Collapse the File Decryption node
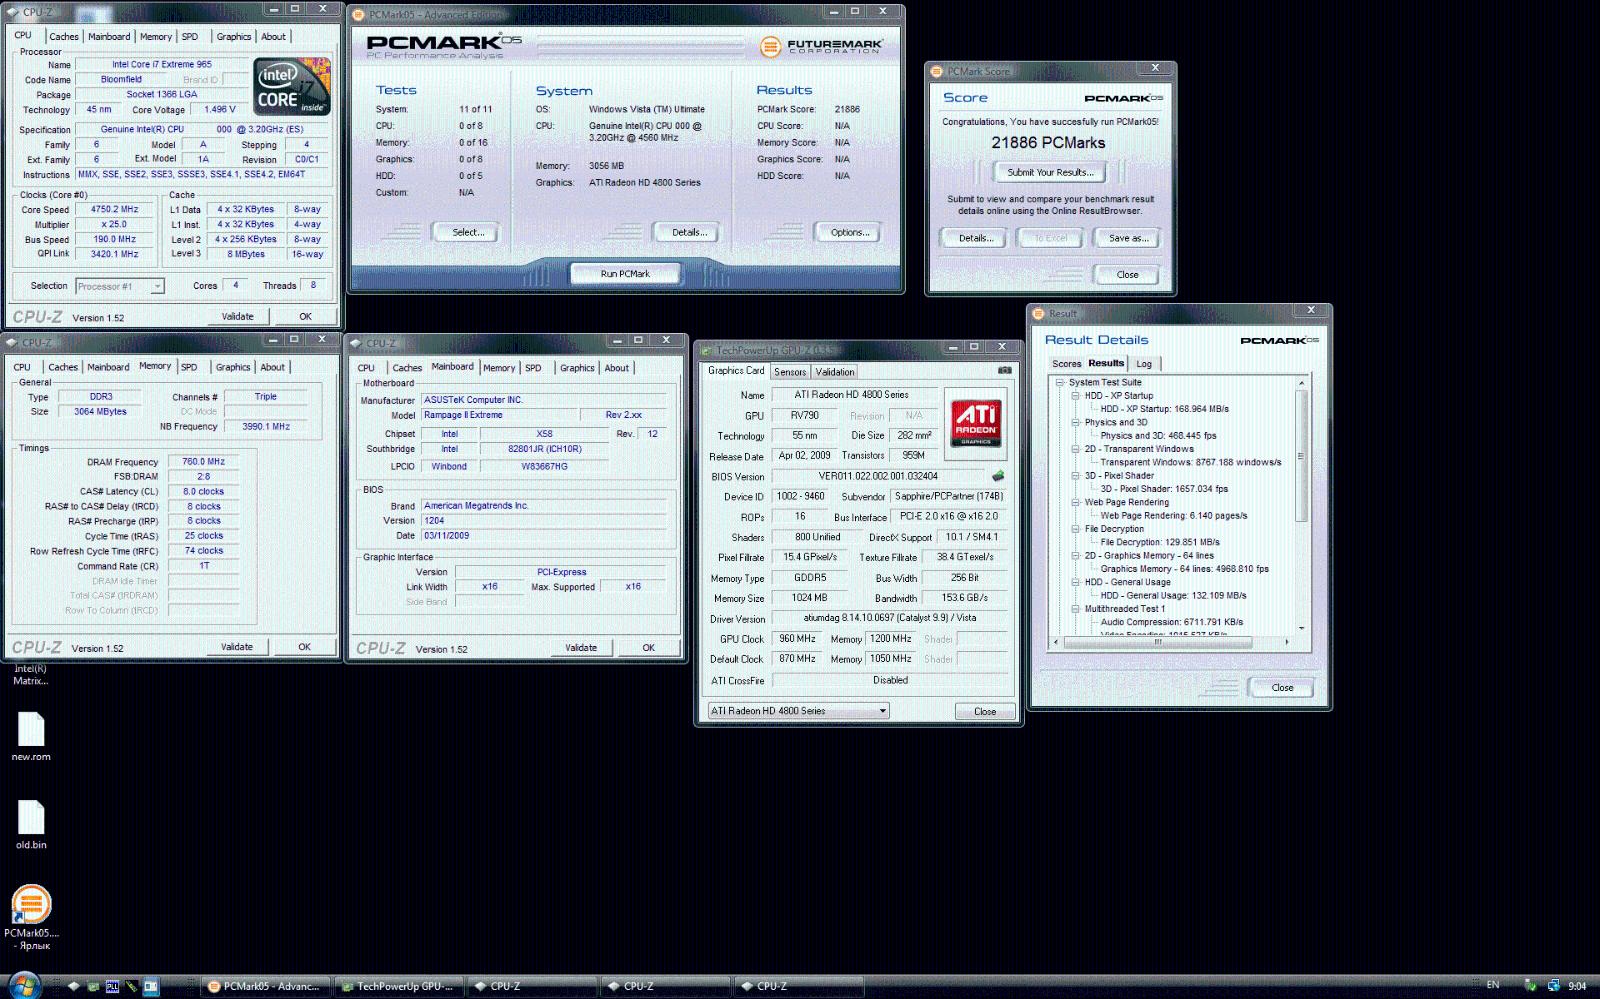The width and height of the screenshot is (1600, 999). point(1076,529)
